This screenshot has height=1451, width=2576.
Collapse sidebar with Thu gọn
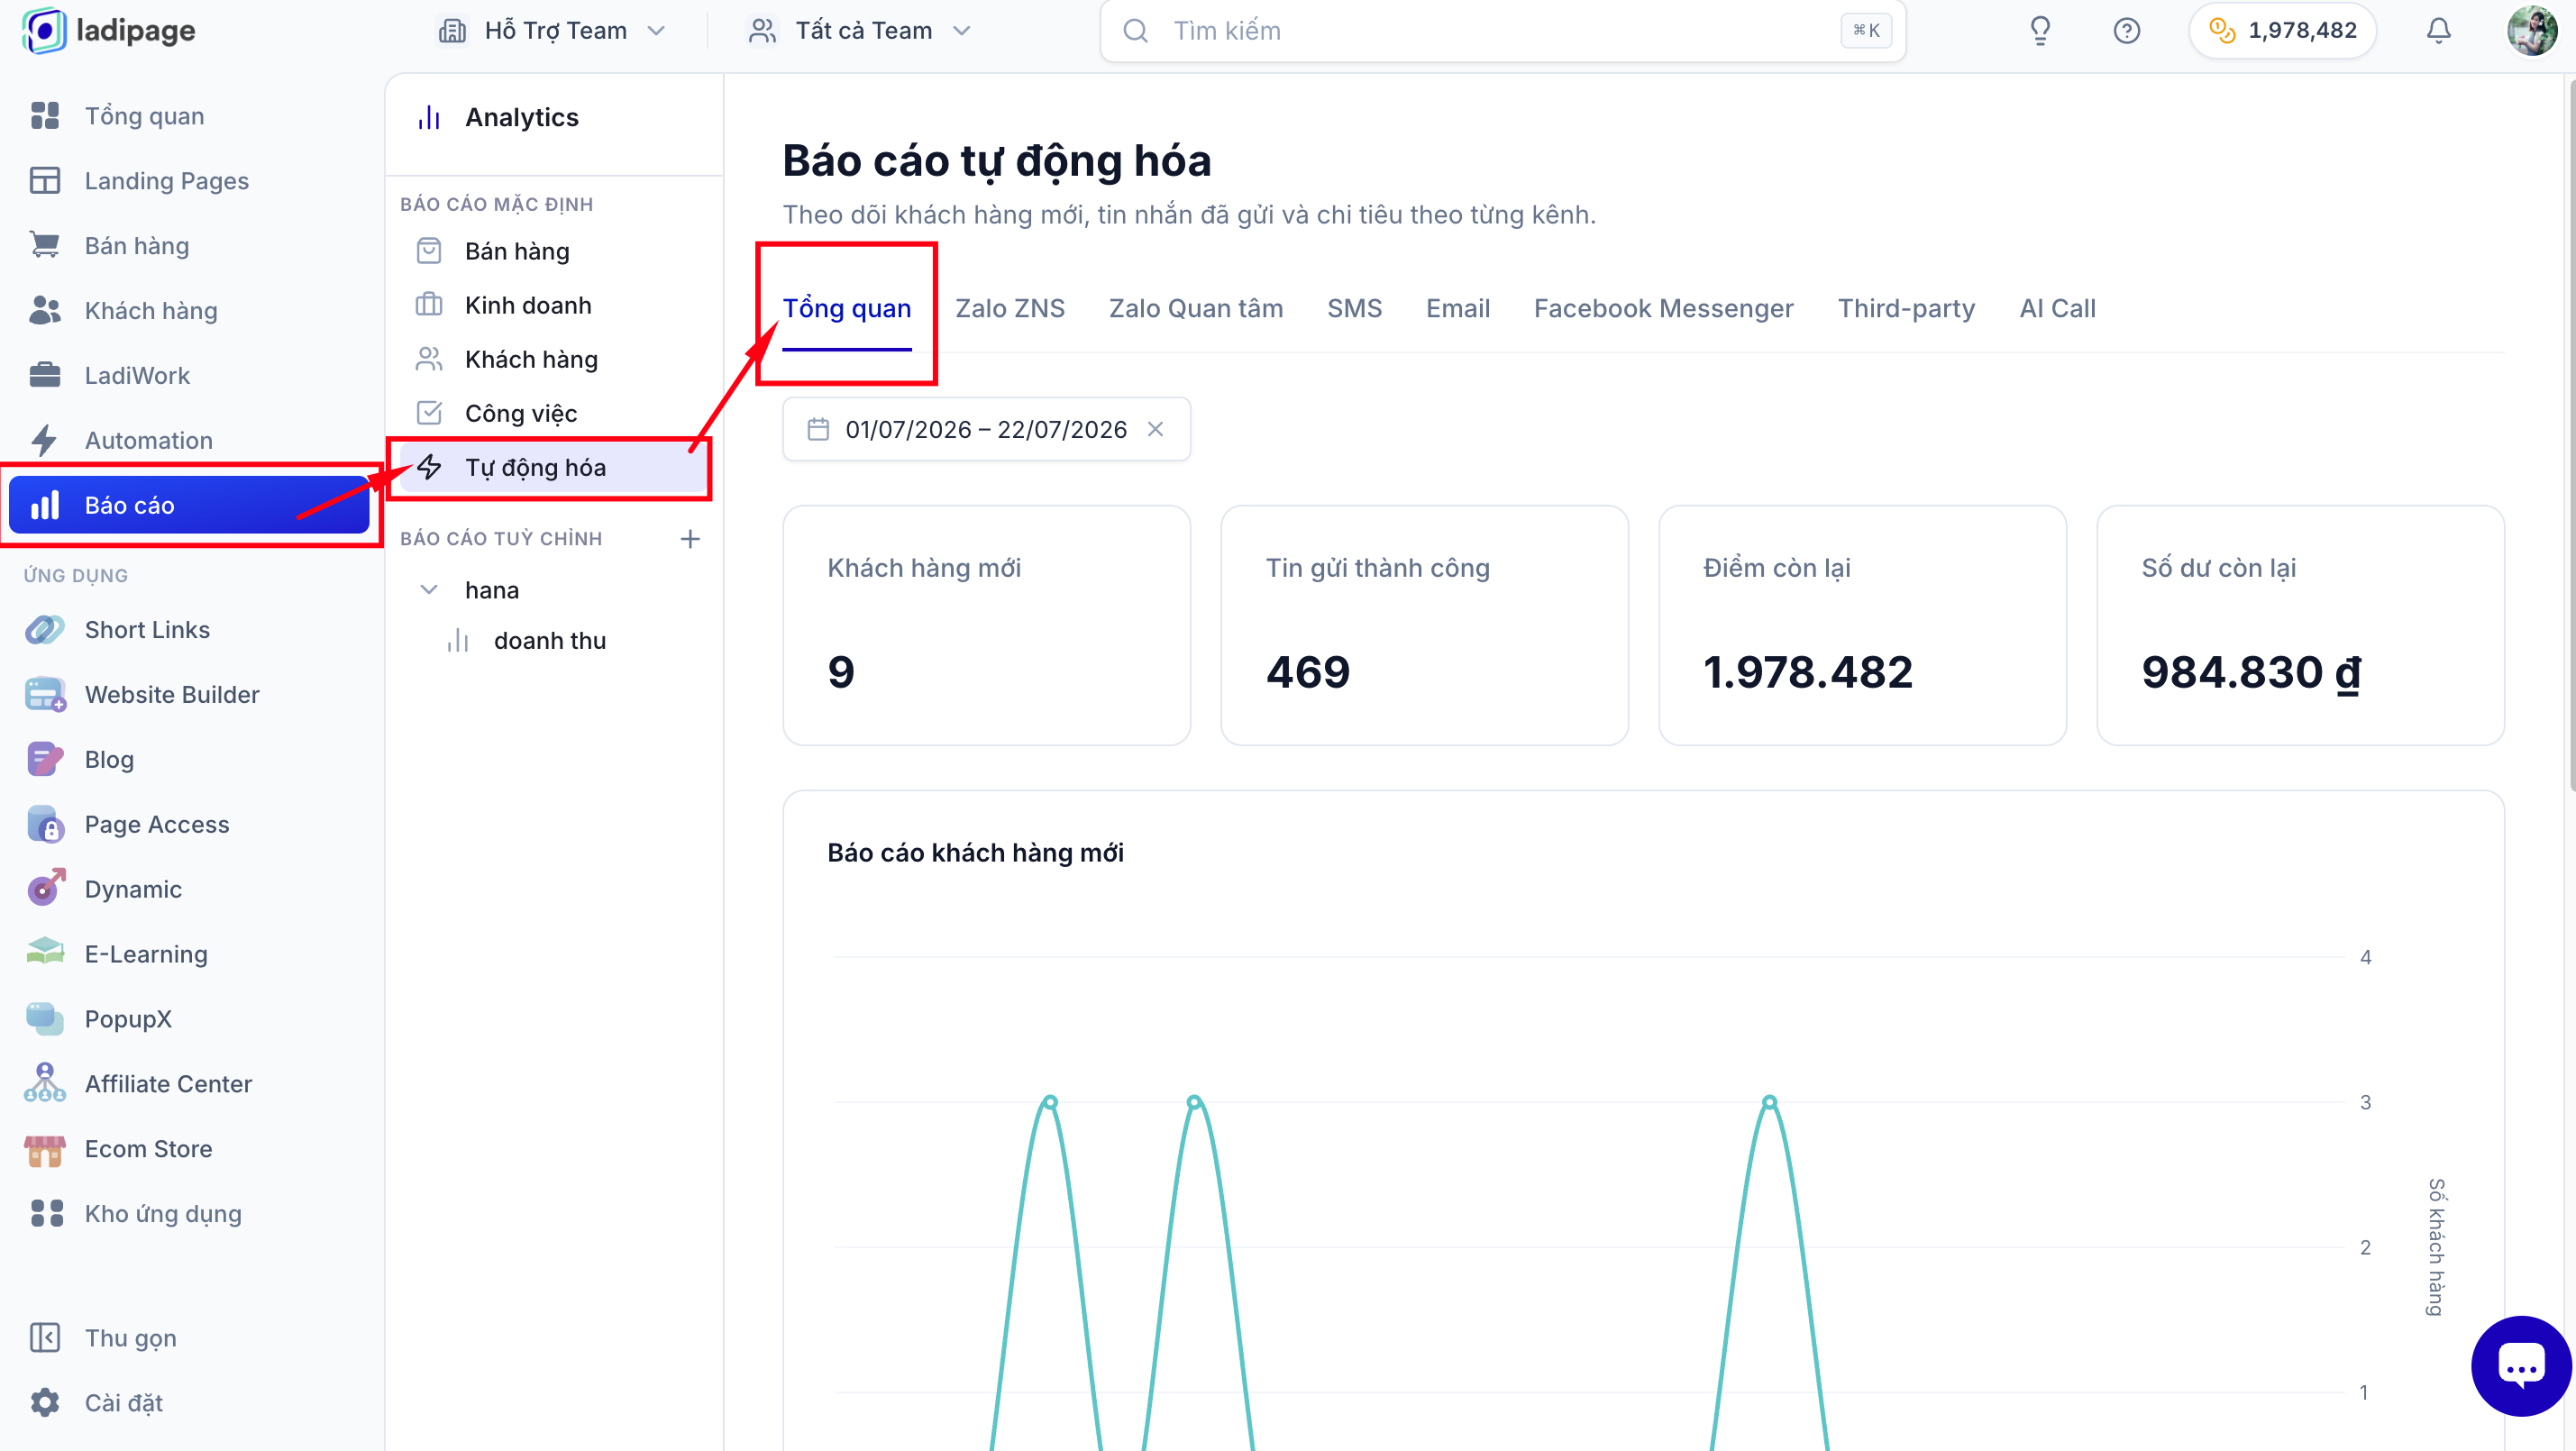[x=190, y=1338]
